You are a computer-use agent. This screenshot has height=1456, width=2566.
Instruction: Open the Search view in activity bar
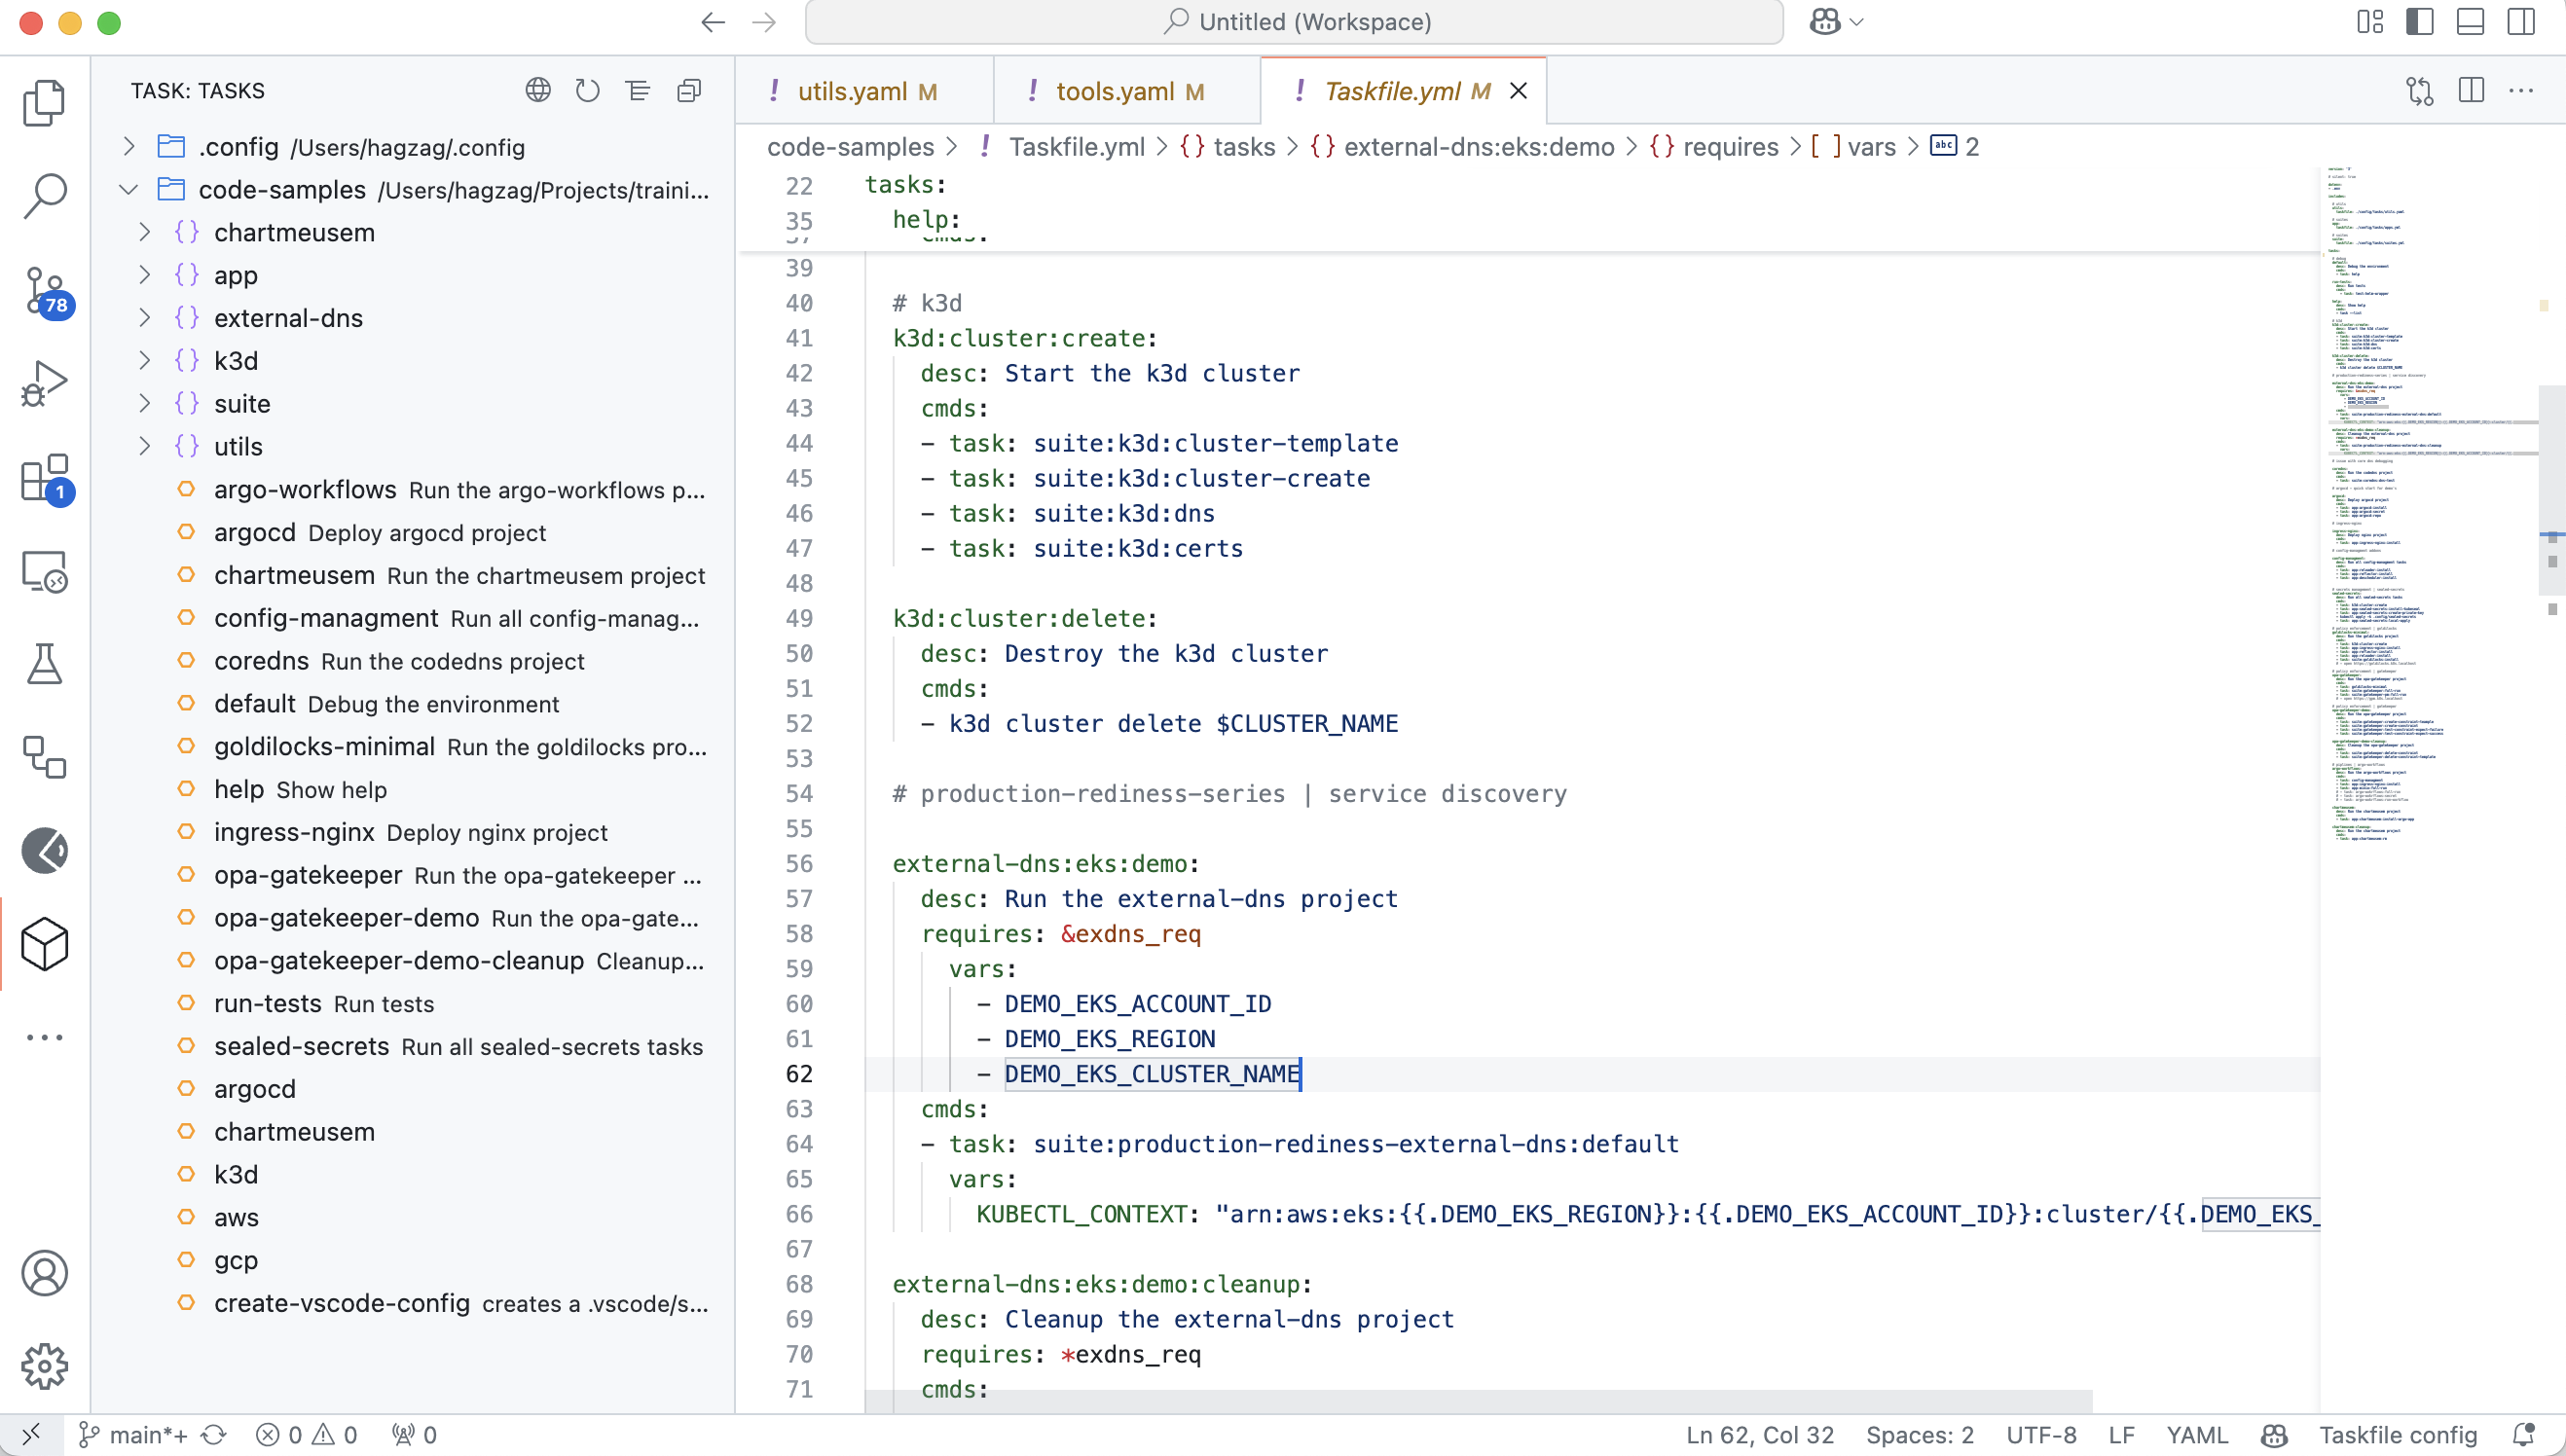click(x=44, y=196)
